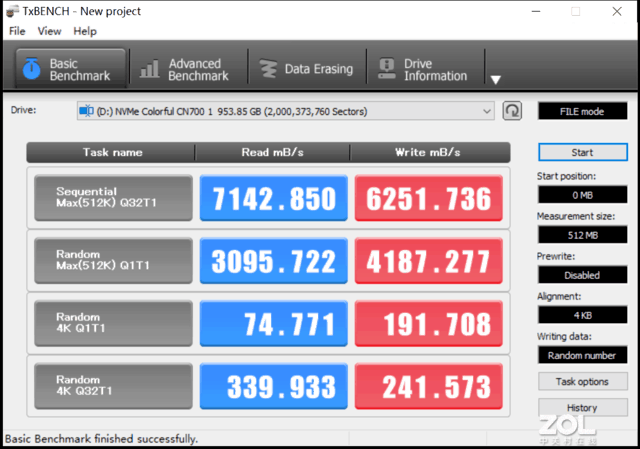
Task: Click the drive icon in the Drive selector
Action: (x=87, y=110)
